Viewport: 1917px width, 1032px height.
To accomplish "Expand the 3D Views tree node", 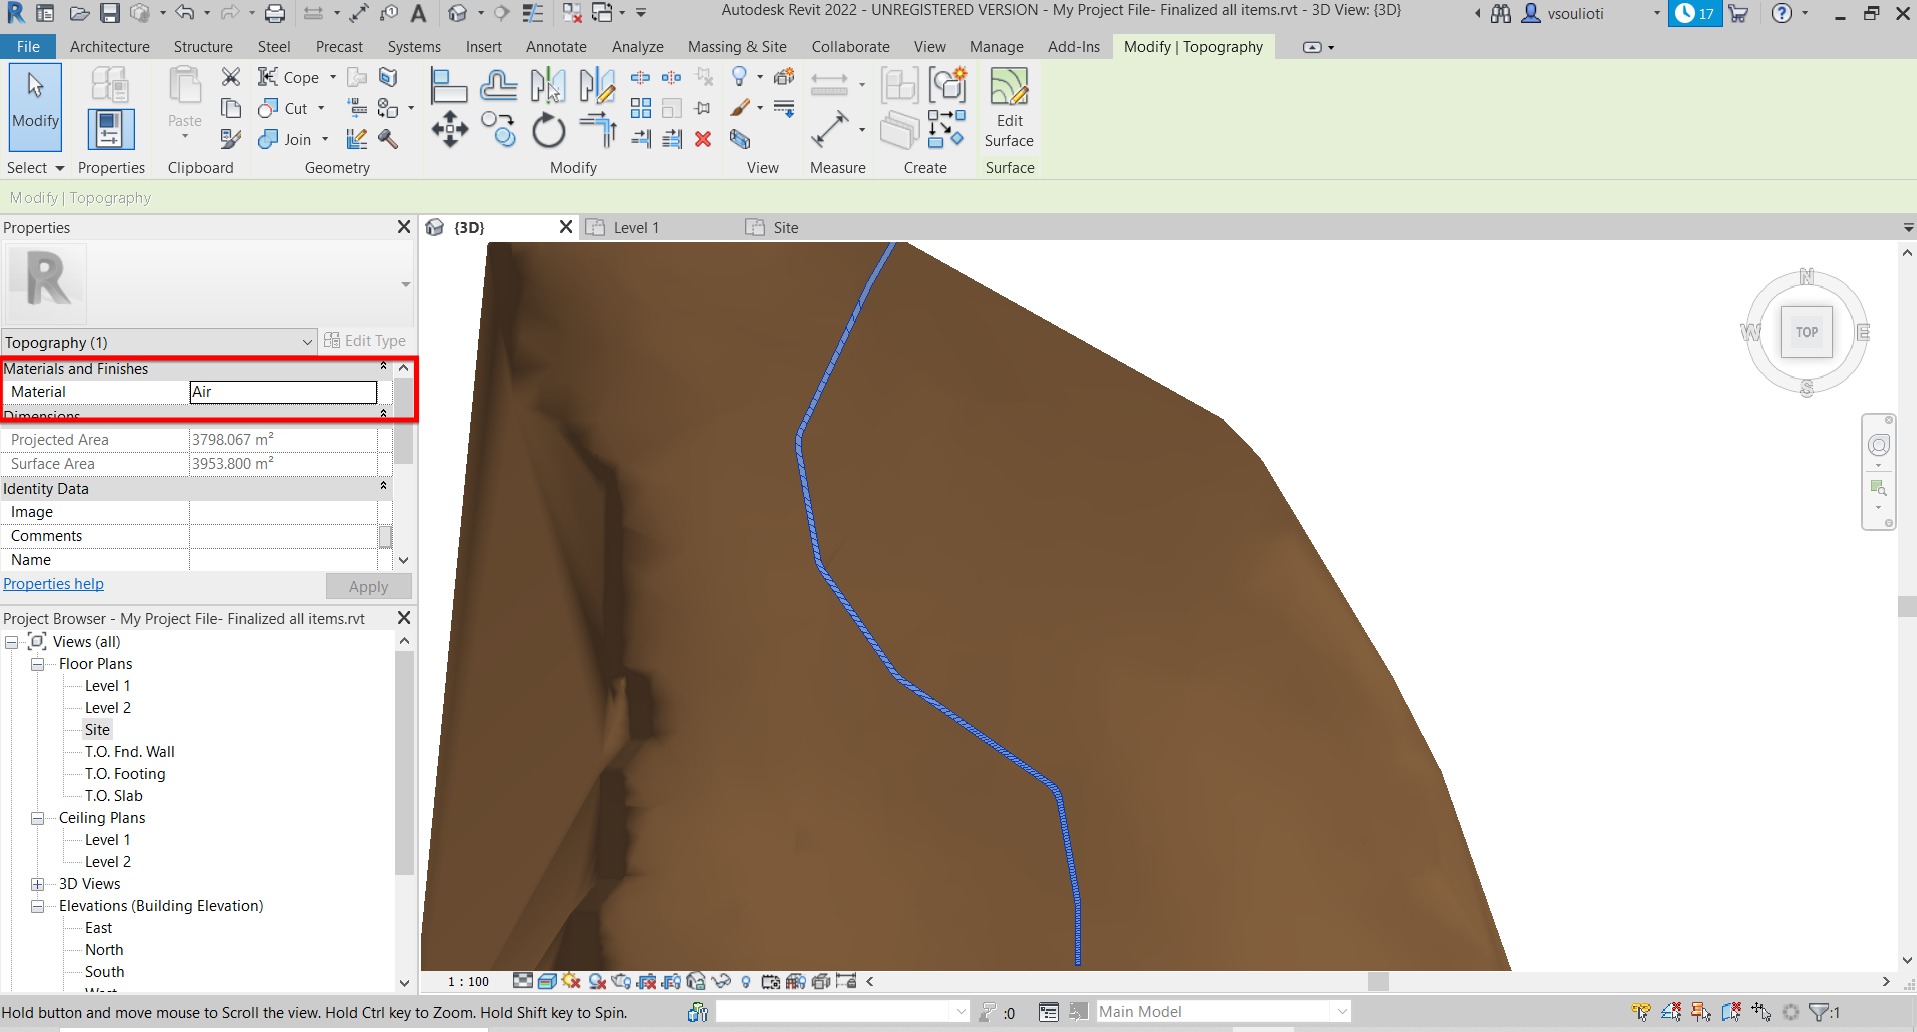I will coord(37,884).
